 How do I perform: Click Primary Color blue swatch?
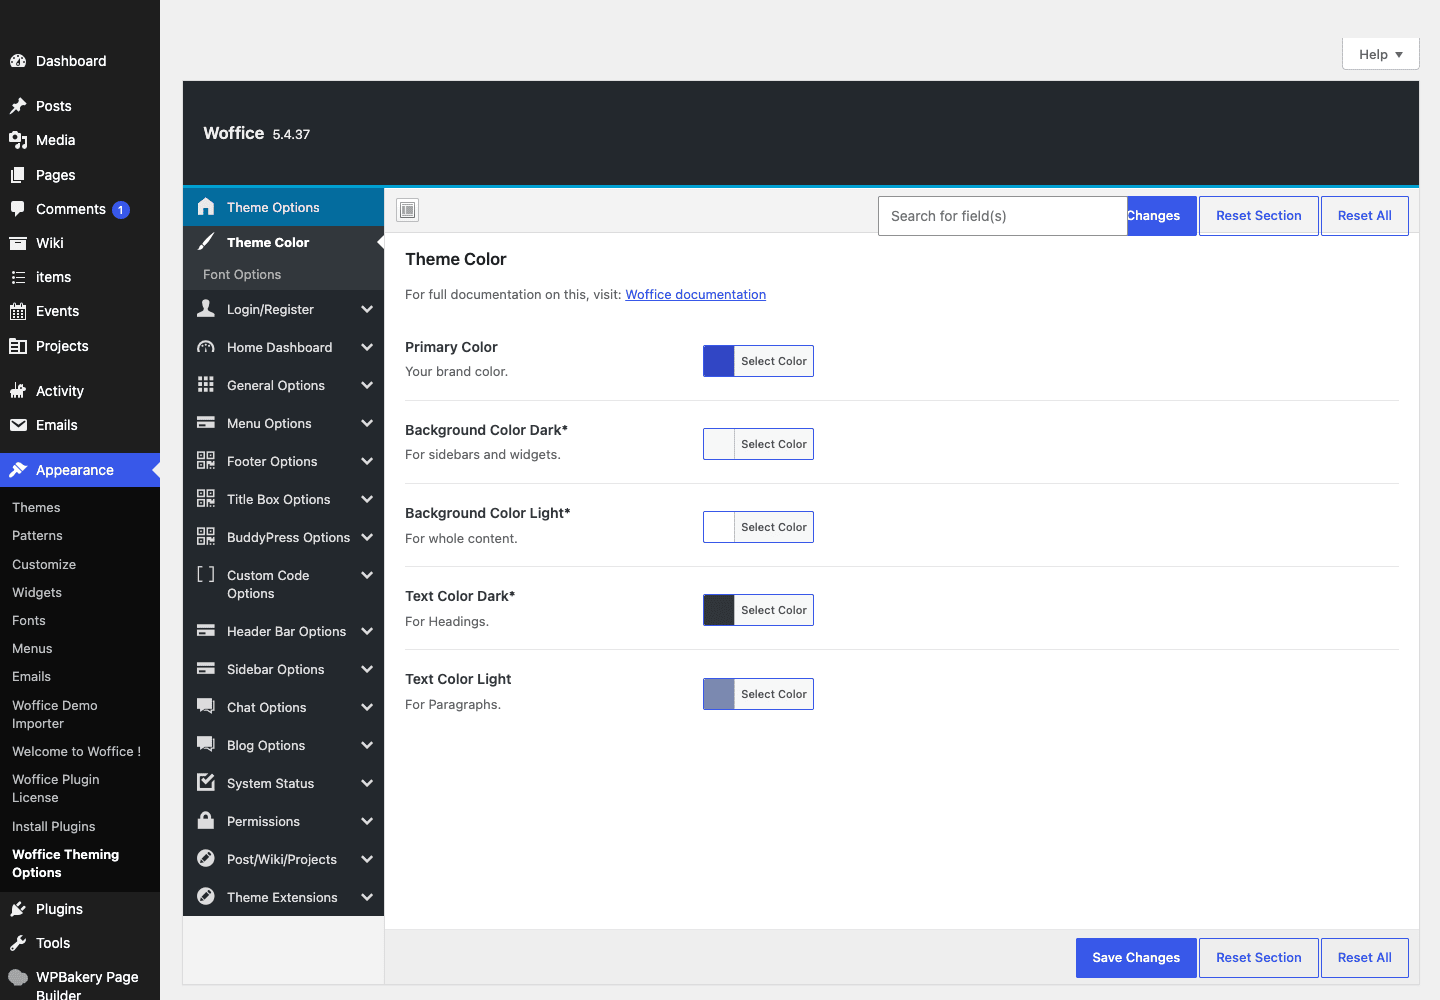[x=719, y=361]
